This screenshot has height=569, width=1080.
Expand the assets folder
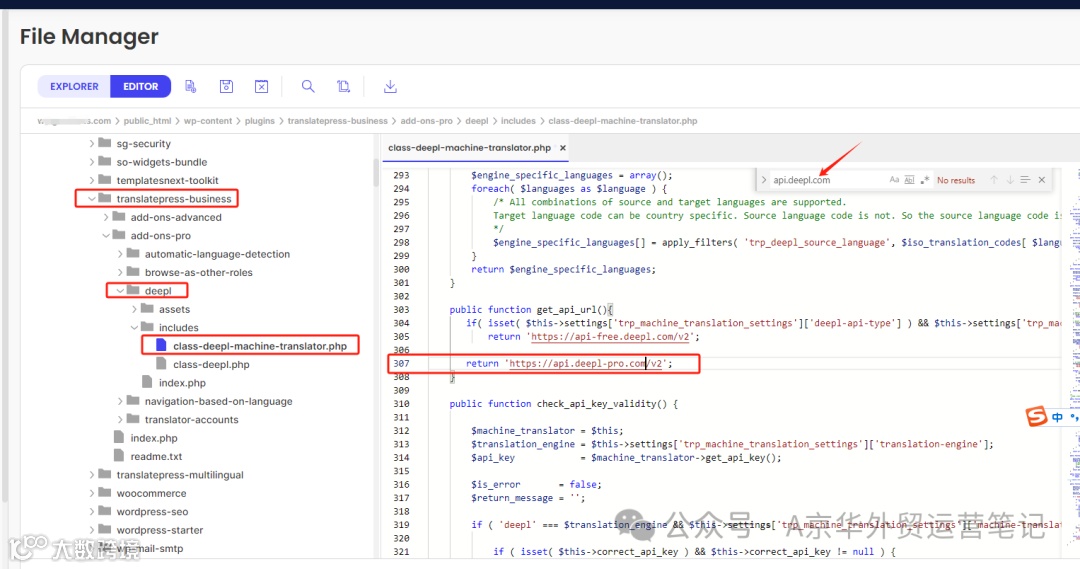(134, 309)
